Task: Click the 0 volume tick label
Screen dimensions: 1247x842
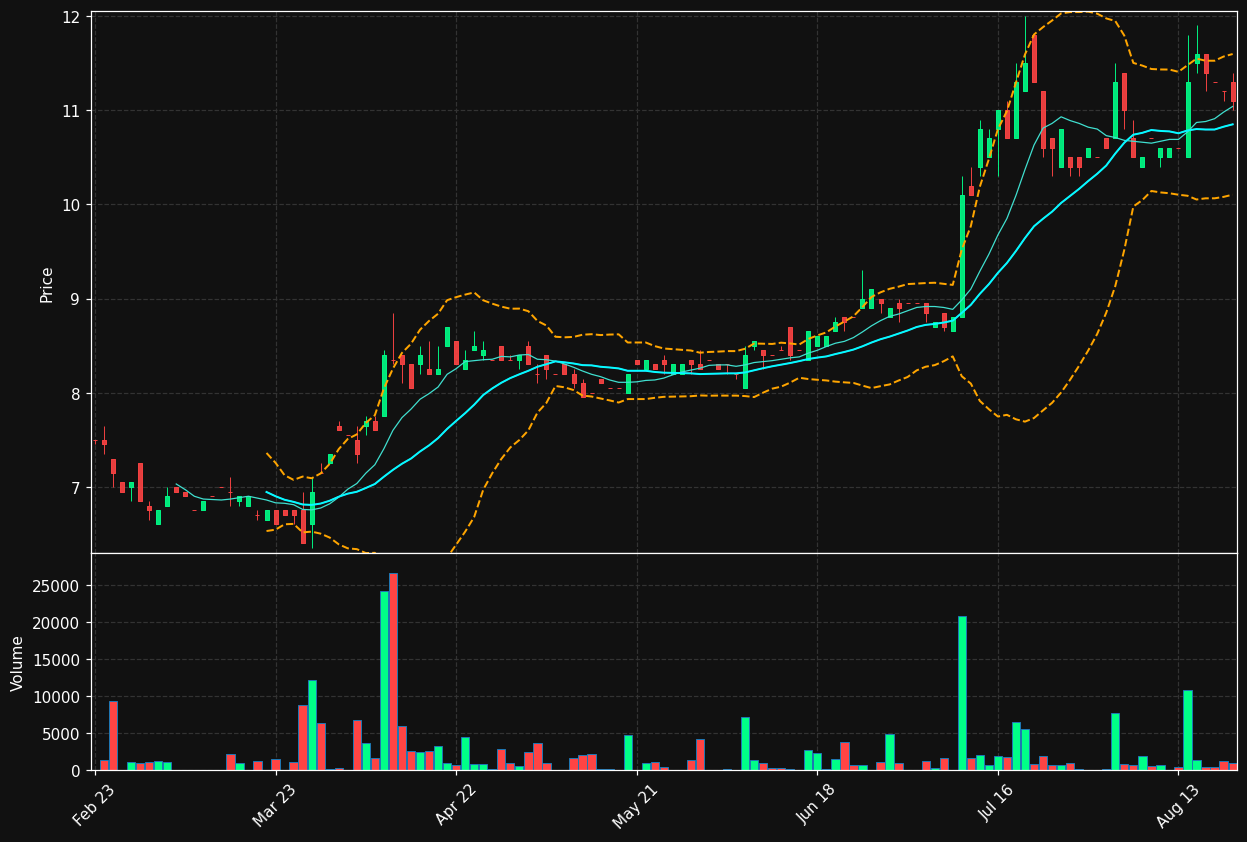Action: (x=76, y=771)
